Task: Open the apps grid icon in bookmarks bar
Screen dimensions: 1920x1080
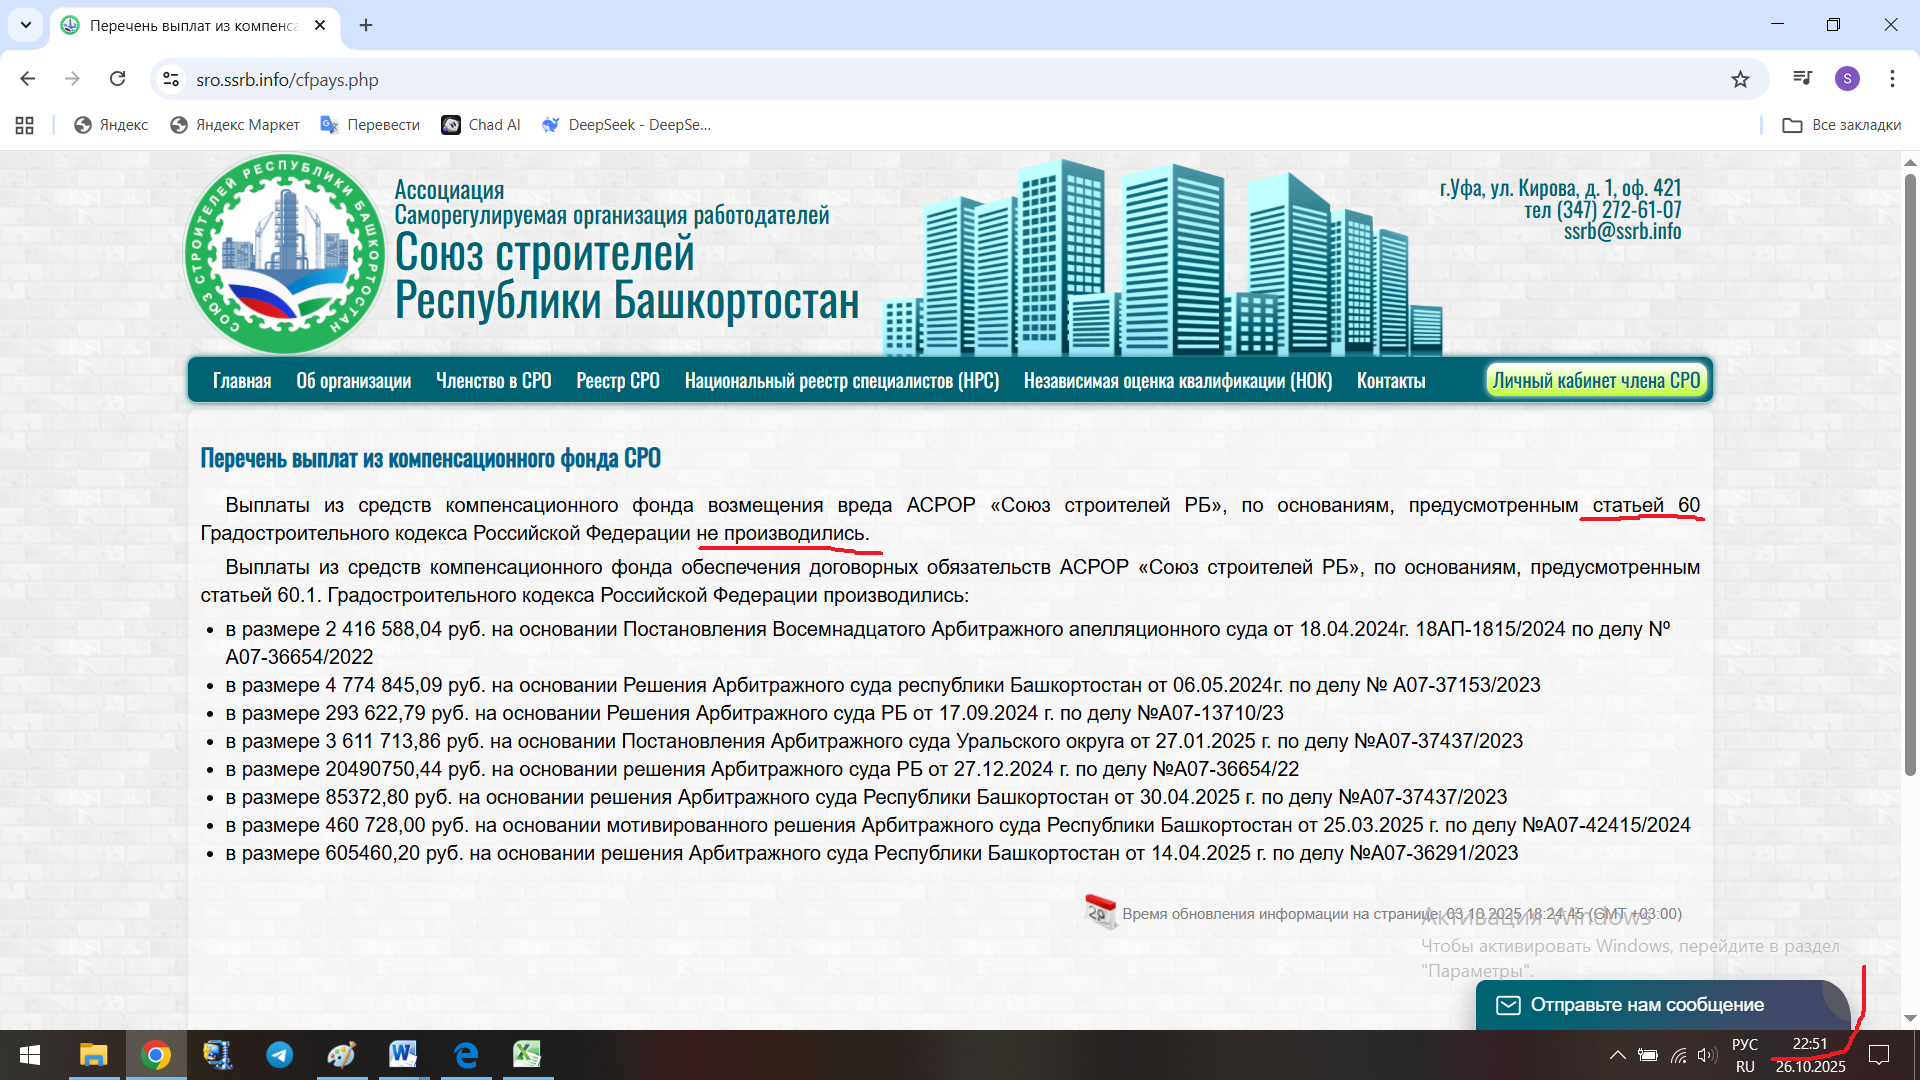Action: click(x=25, y=125)
